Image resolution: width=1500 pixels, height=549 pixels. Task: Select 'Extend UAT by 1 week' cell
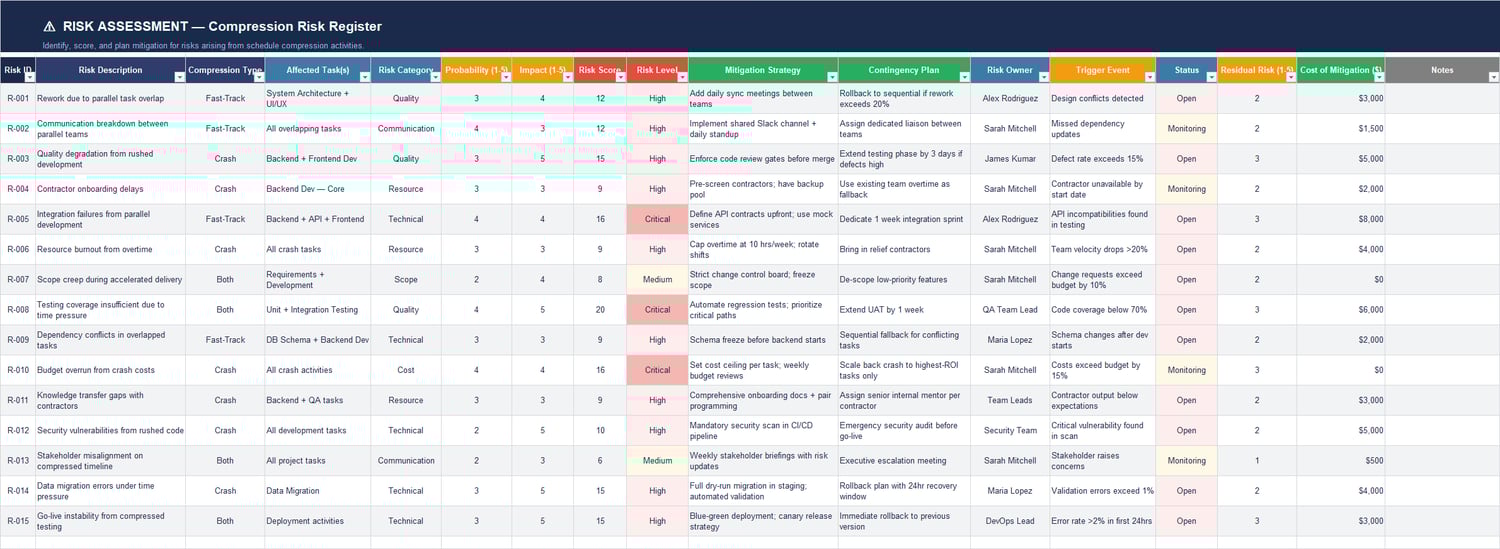click(x=904, y=310)
